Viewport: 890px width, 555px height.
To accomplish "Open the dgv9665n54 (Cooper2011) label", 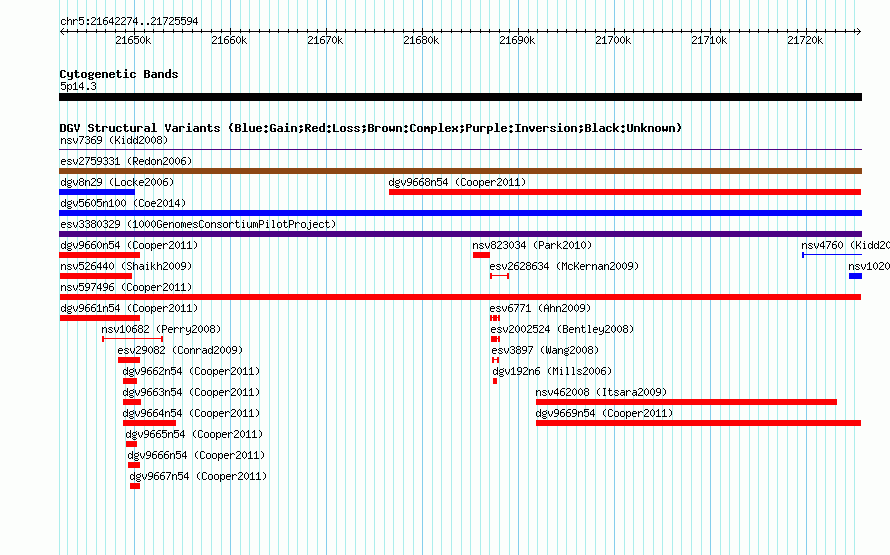I will click(x=194, y=434).
